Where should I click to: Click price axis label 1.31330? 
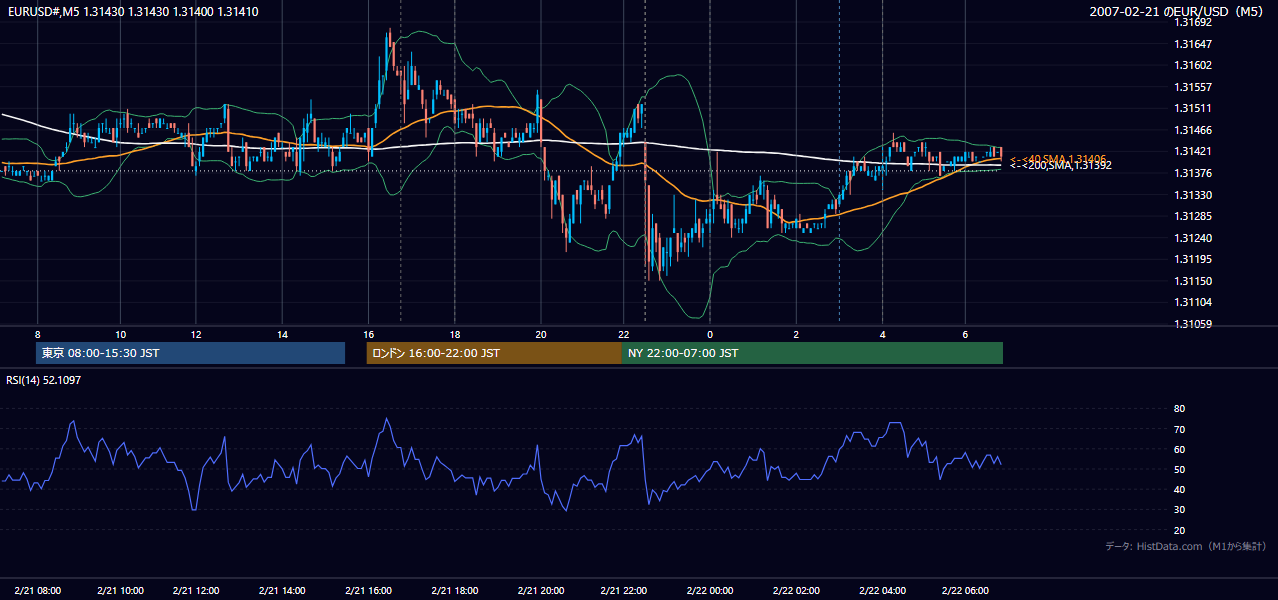point(1193,195)
